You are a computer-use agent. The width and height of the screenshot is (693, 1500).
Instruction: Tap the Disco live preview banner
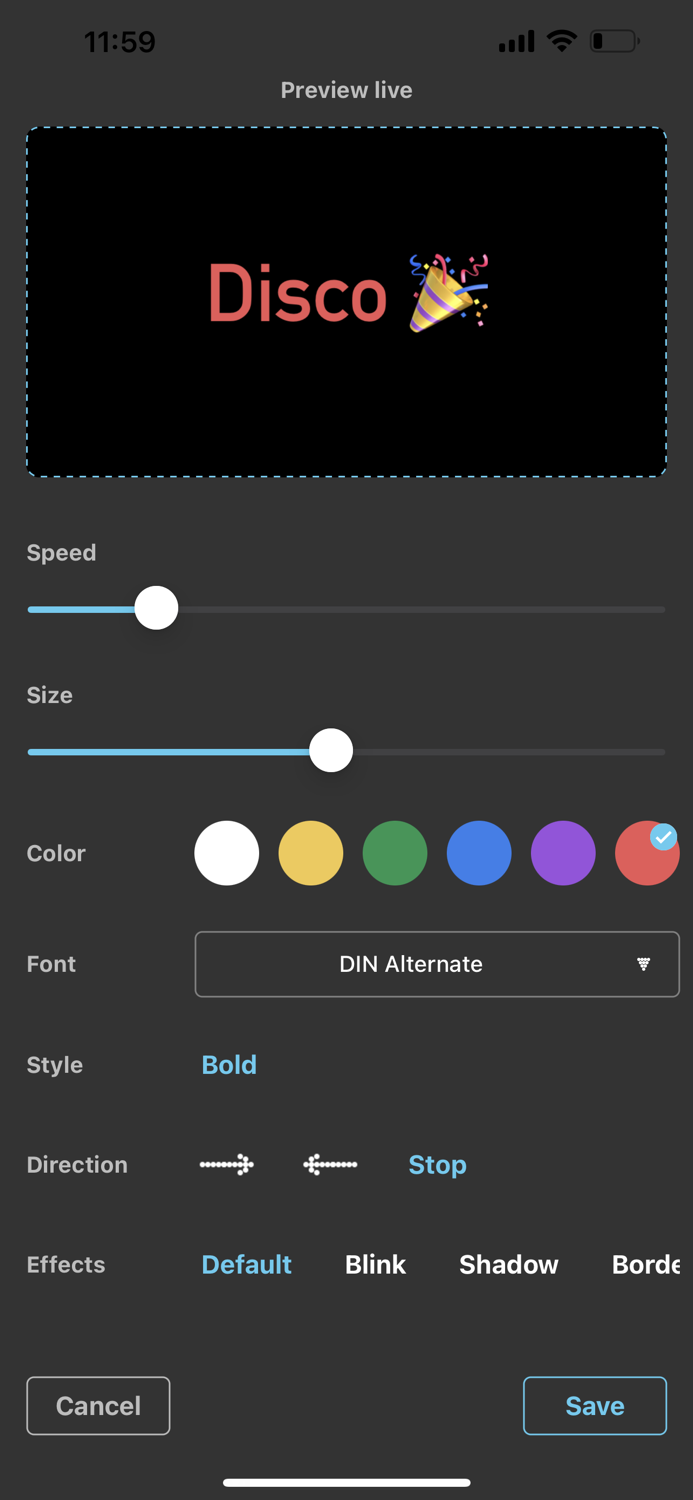pyautogui.click(x=346, y=302)
